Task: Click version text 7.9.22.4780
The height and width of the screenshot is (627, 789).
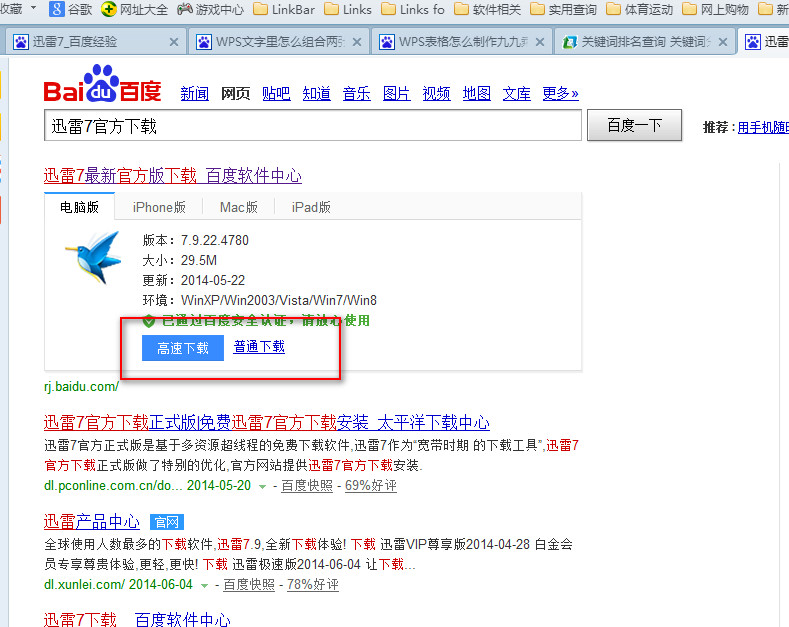Action: [x=215, y=241]
